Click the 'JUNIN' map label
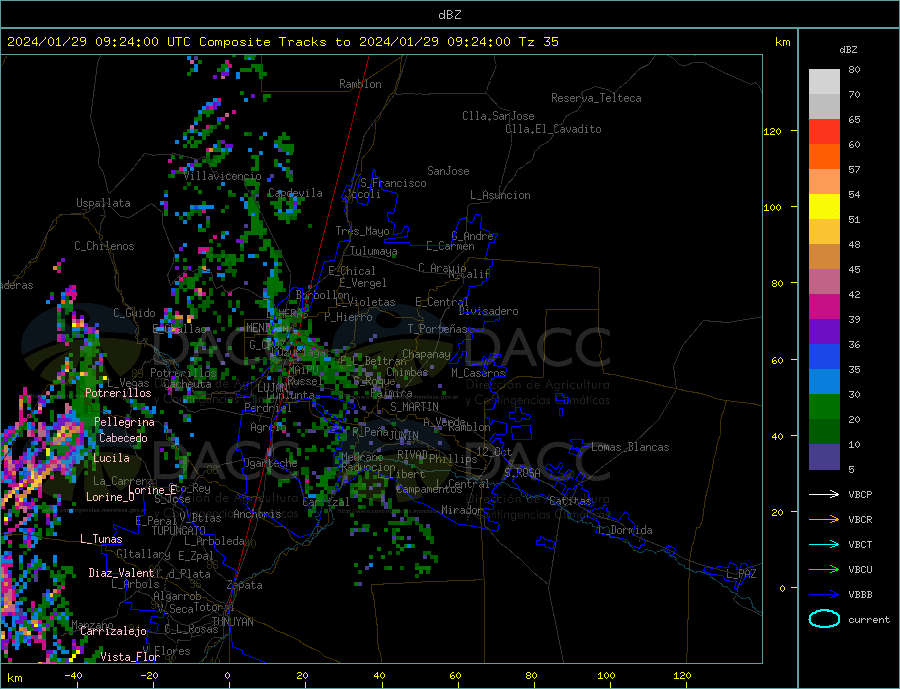 [x=404, y=436]
